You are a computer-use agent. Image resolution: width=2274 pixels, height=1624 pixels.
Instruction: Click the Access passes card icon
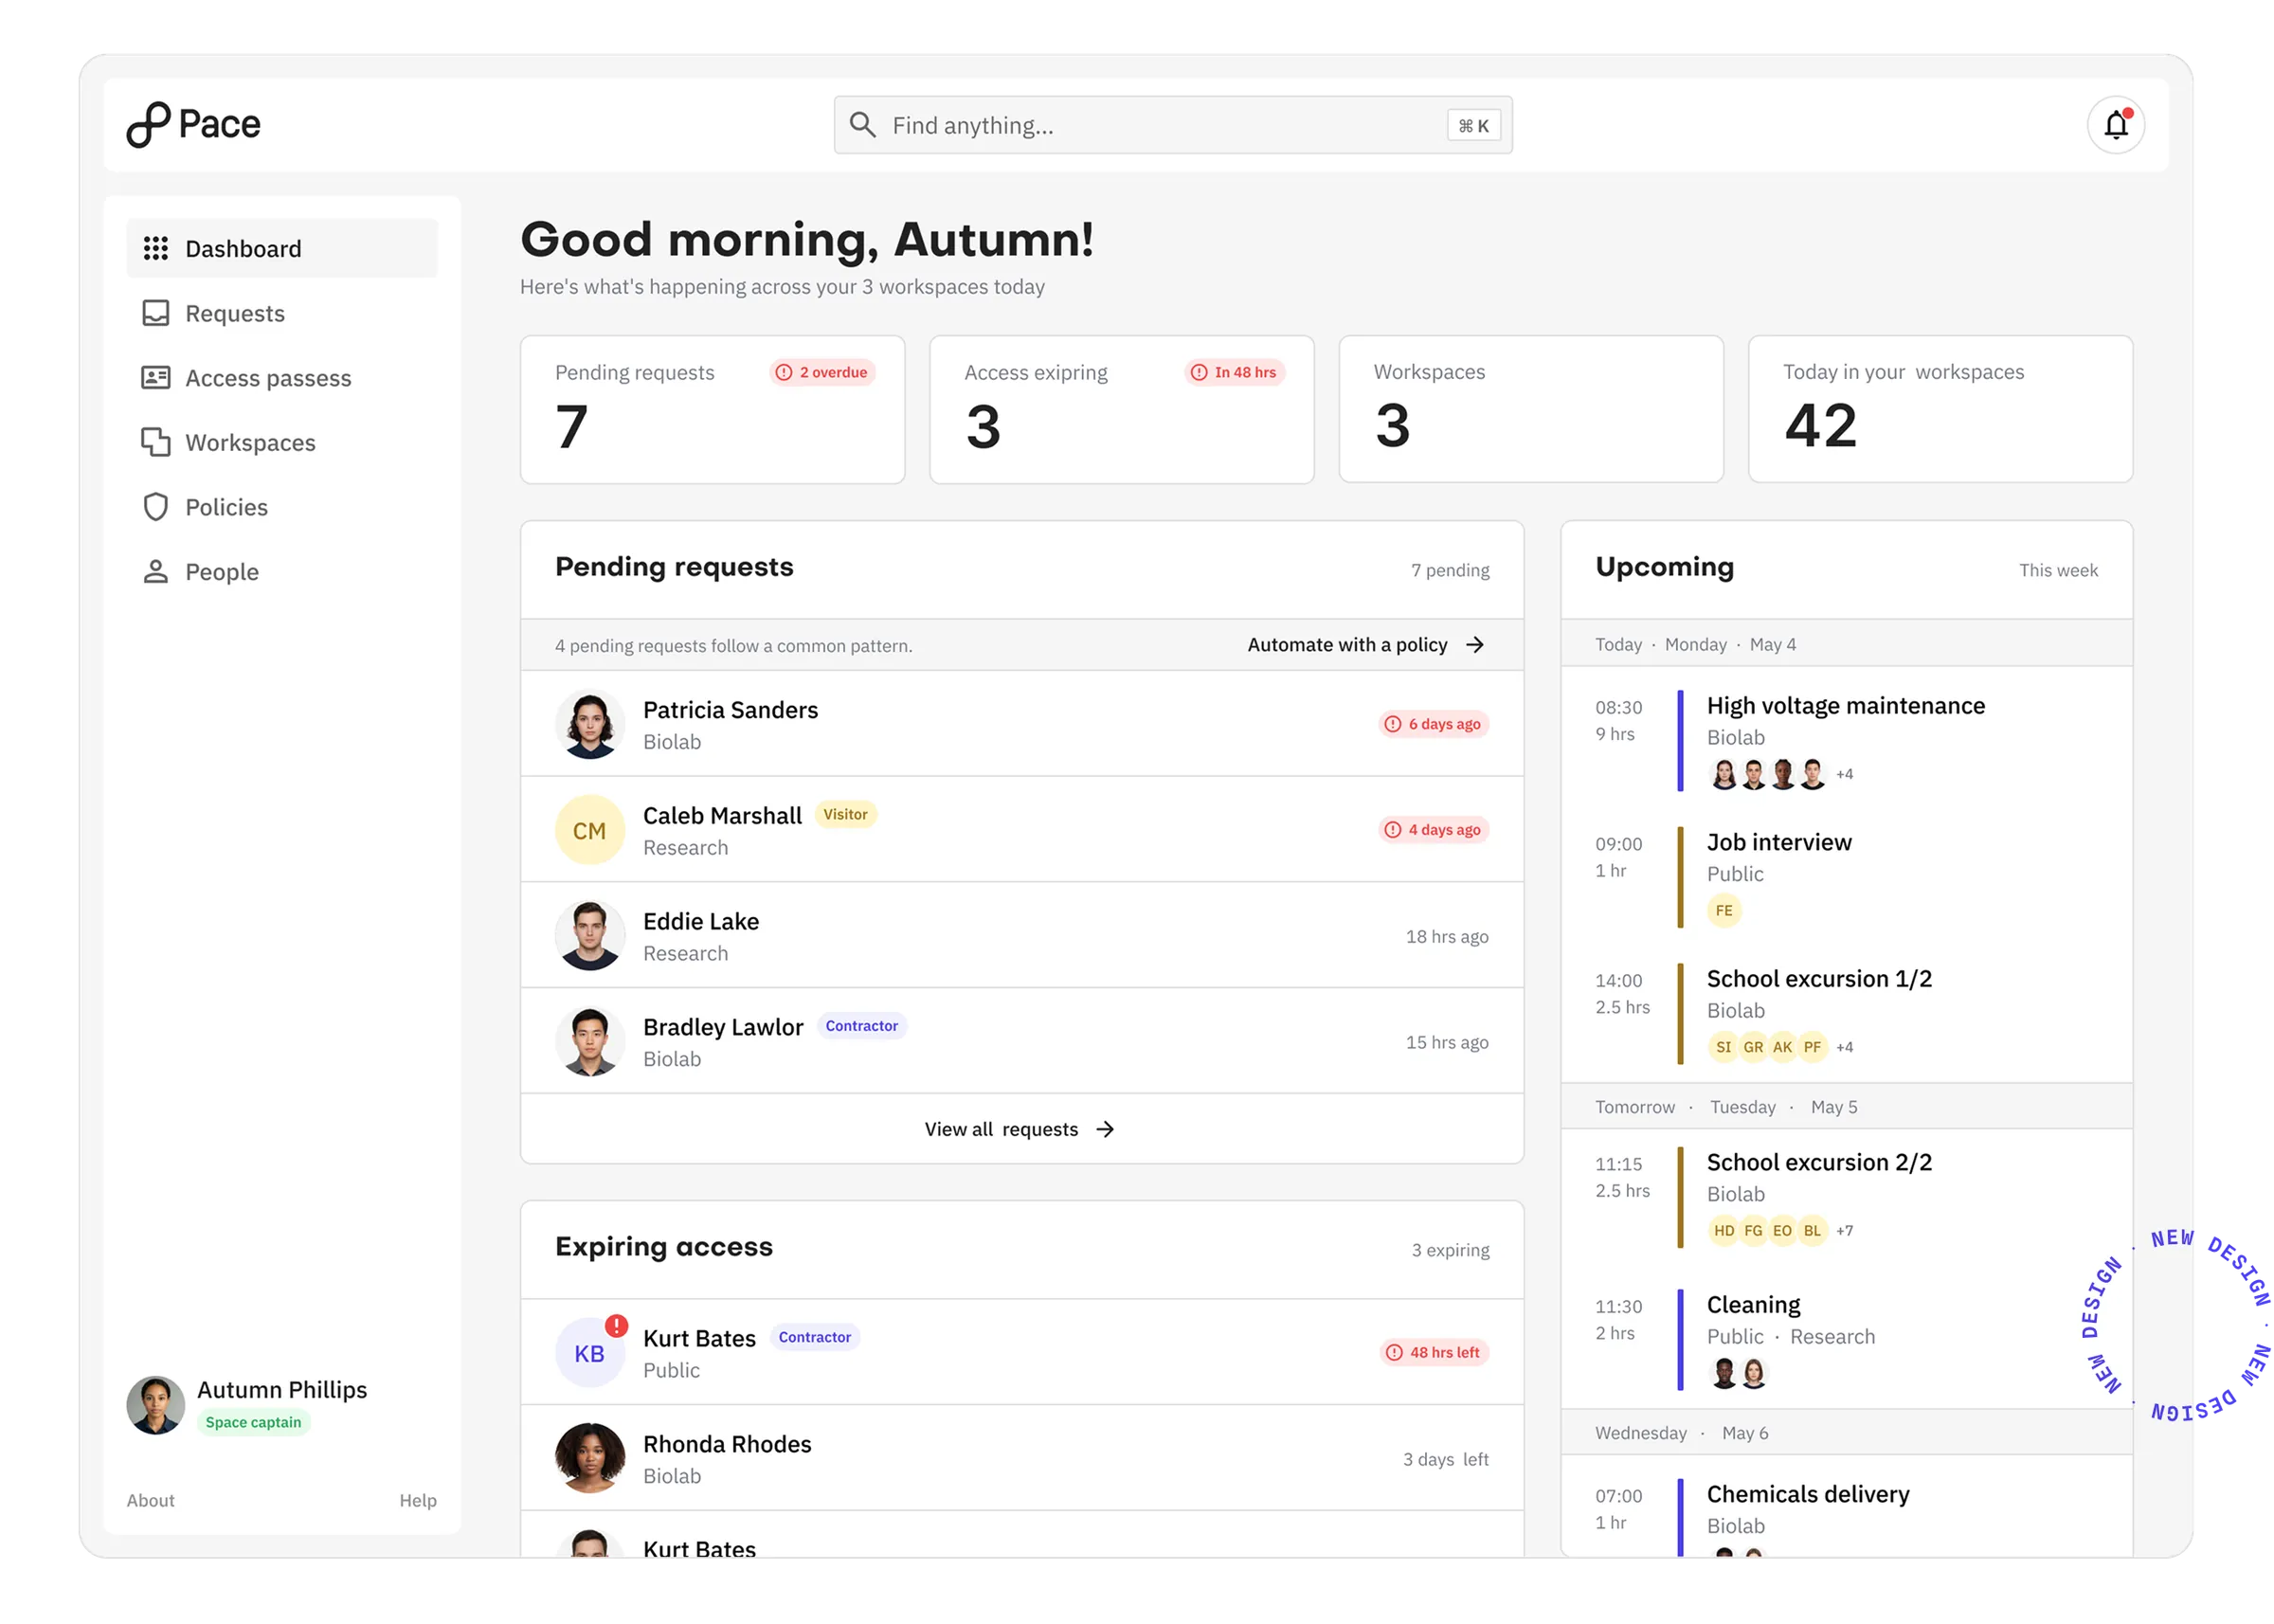click(x=155, y=377)
